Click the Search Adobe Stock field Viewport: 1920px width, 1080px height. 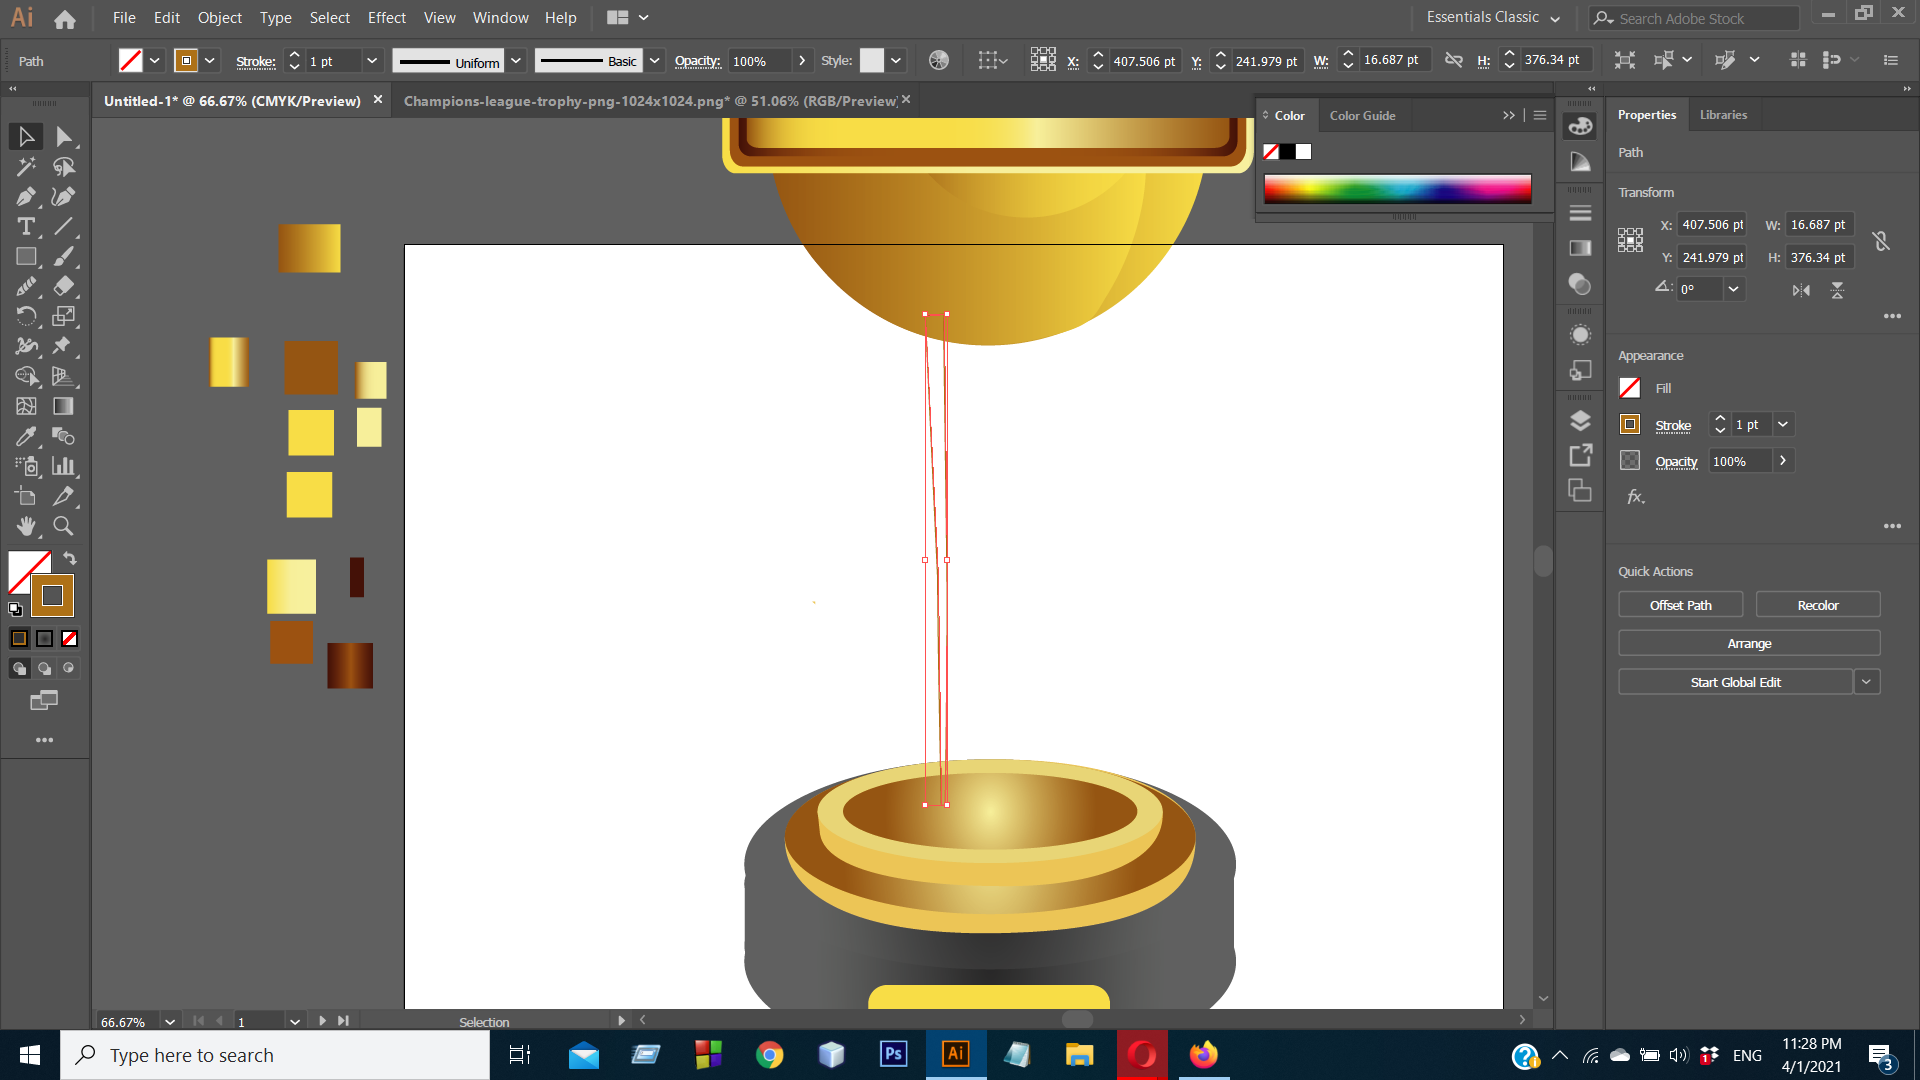click(1694, 18)
